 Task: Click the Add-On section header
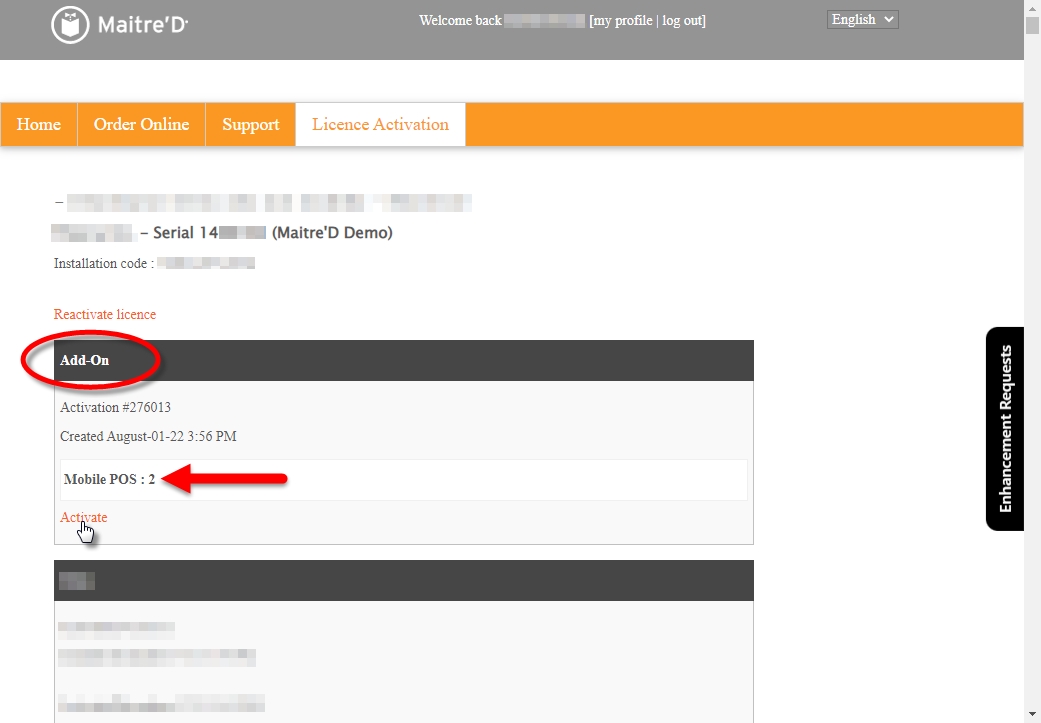pos(85,360)
